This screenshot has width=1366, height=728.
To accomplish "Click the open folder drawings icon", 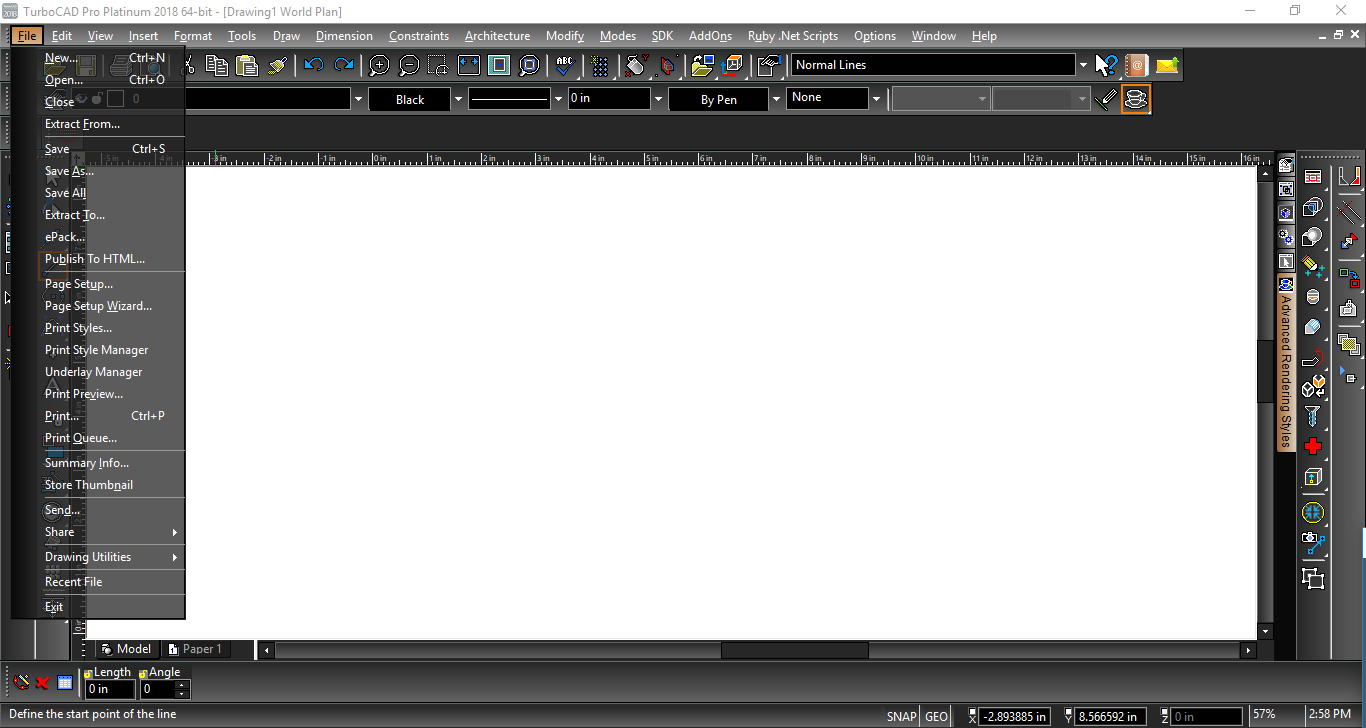I will [x=703, y=65].
